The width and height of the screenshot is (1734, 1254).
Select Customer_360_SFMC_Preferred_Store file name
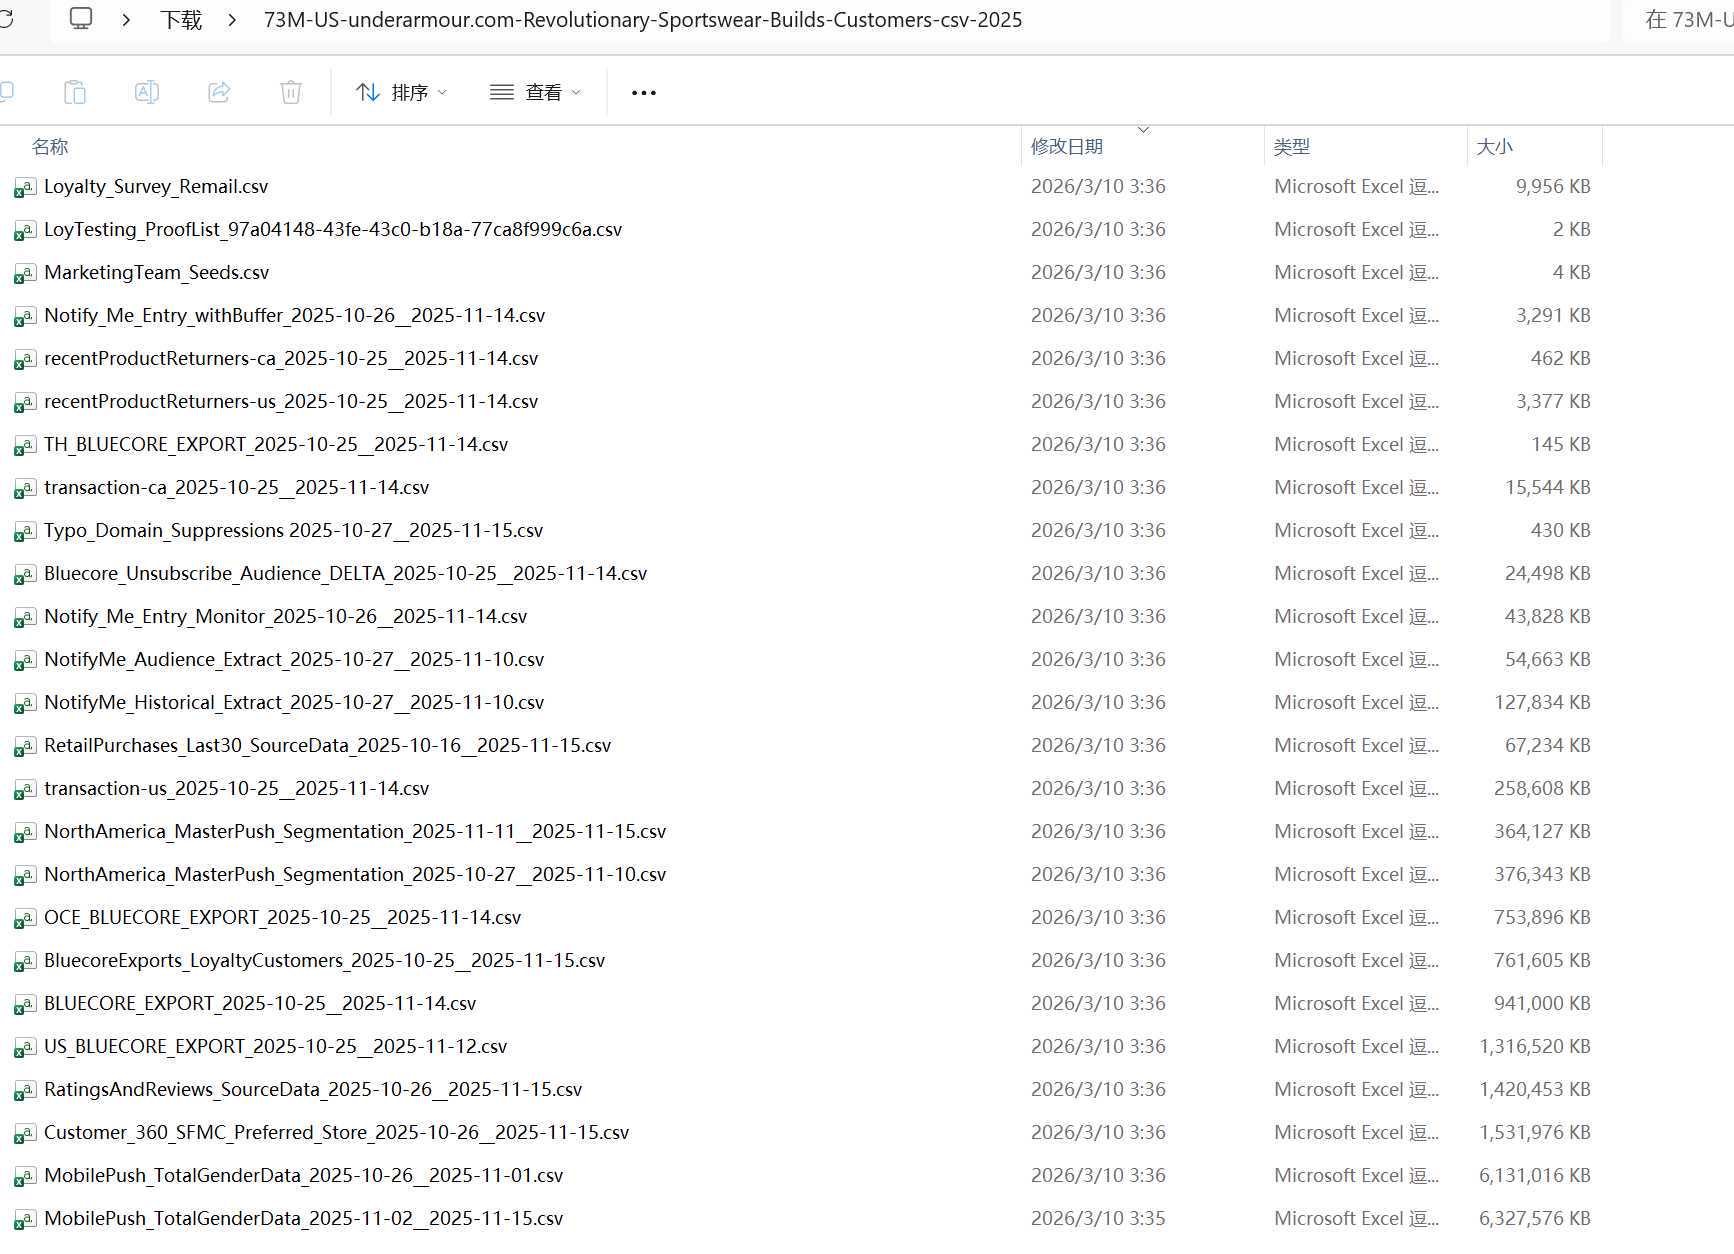(x=337, y=1132)
